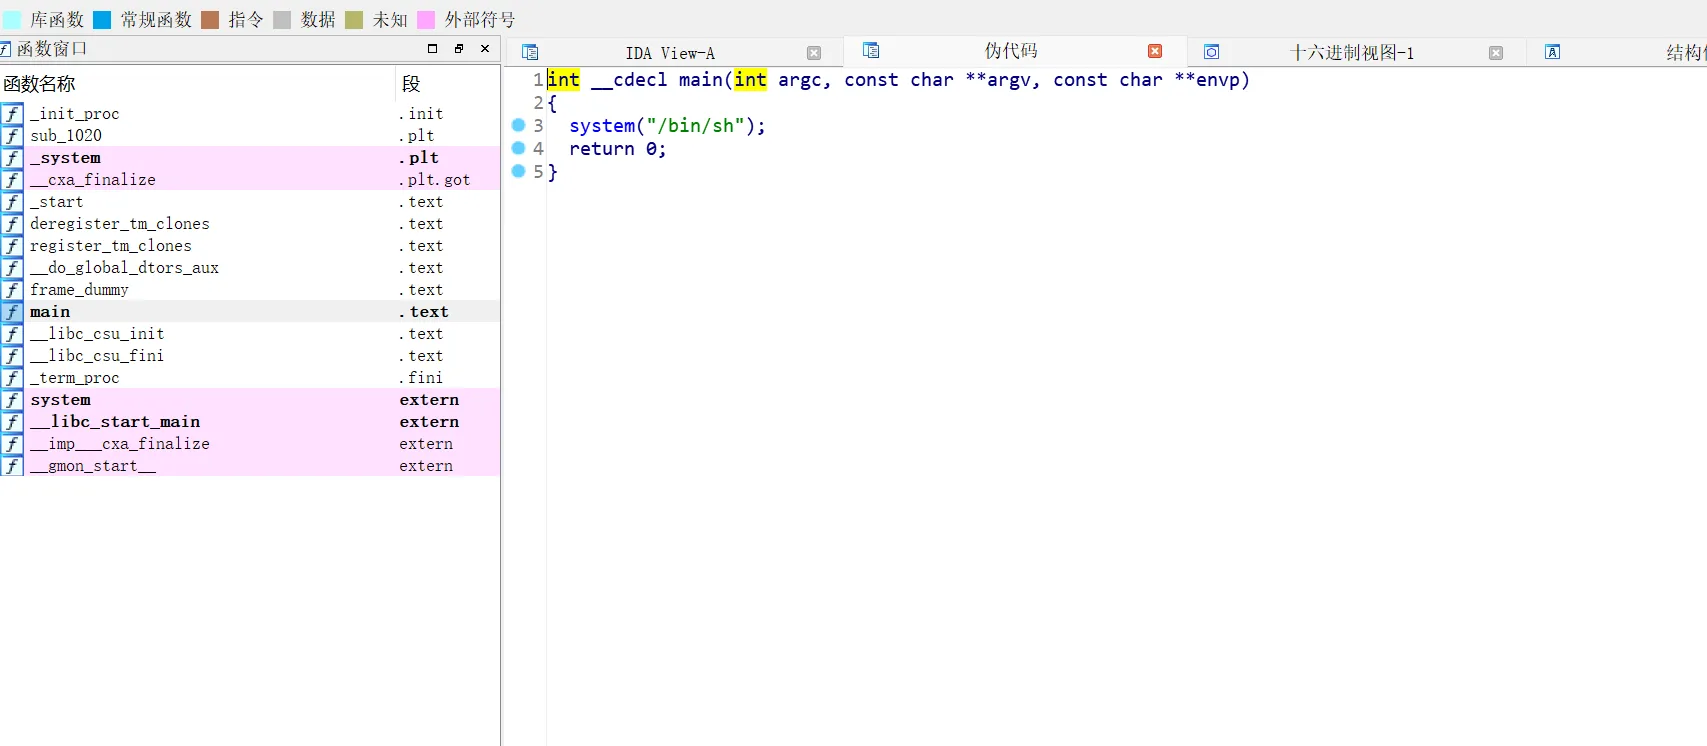Click the argv parameter in pseudocode

(1009, 80)
